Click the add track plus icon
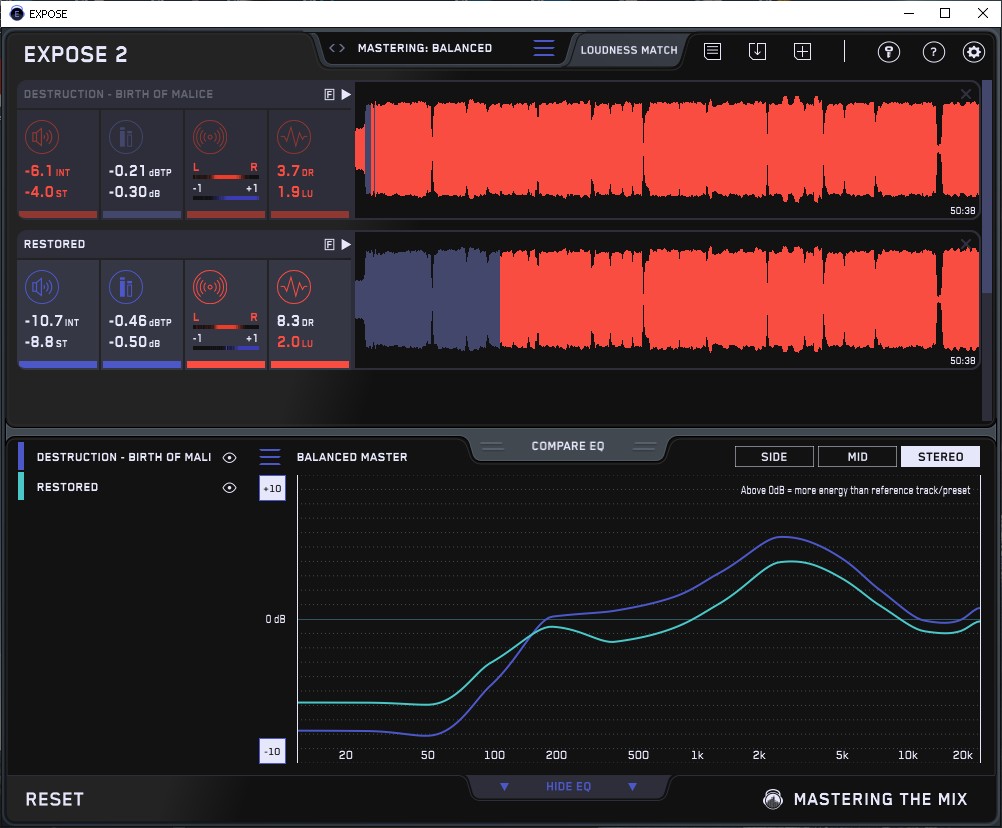Viewport: 1002px width, 828px height. pyautogui.click(x=802, y=51)
